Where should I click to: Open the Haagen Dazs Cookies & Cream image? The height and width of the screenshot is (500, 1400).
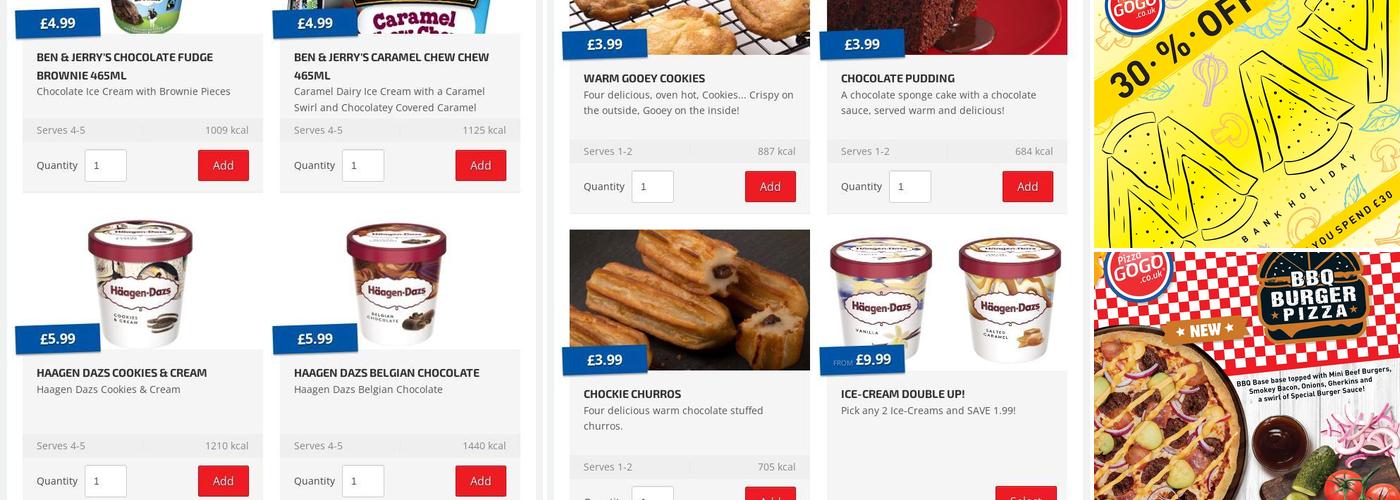(x=143, y=282)
